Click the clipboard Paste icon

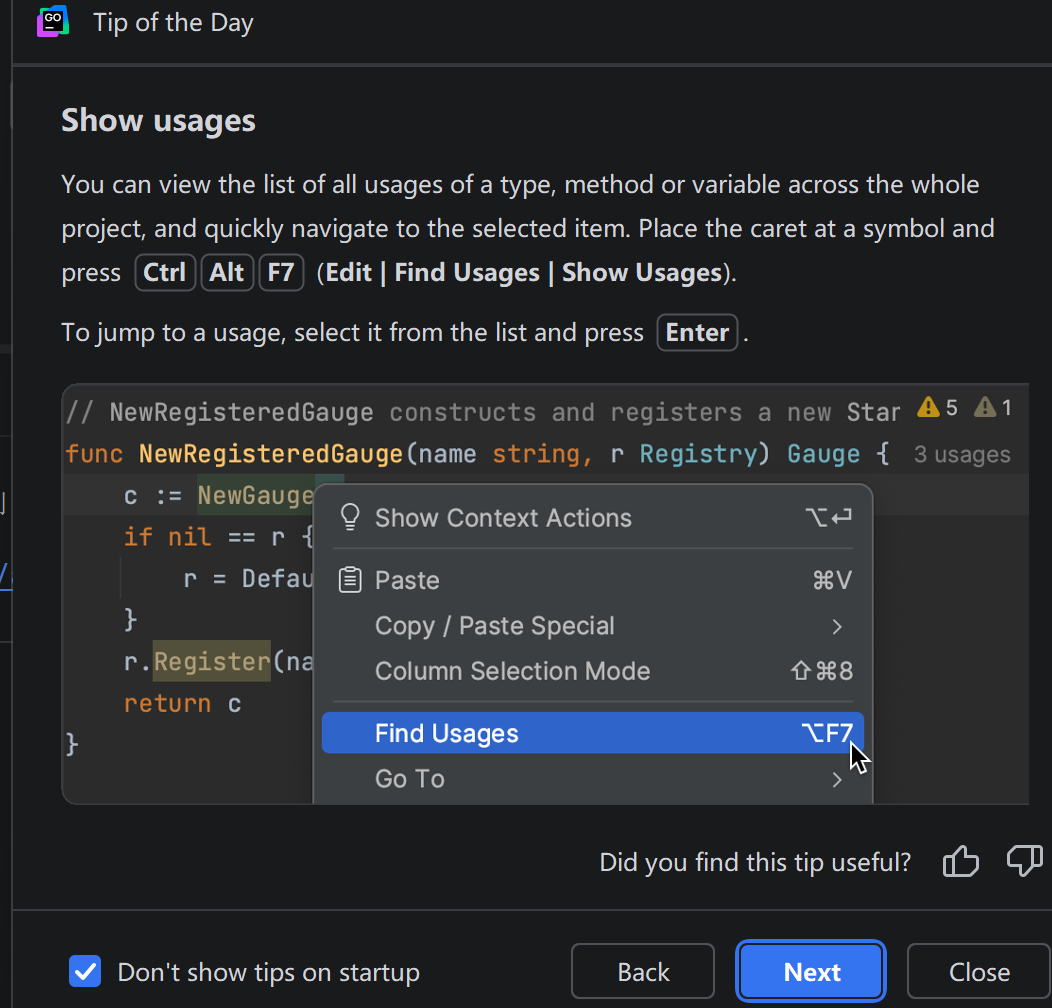click(x=350, y=580)
